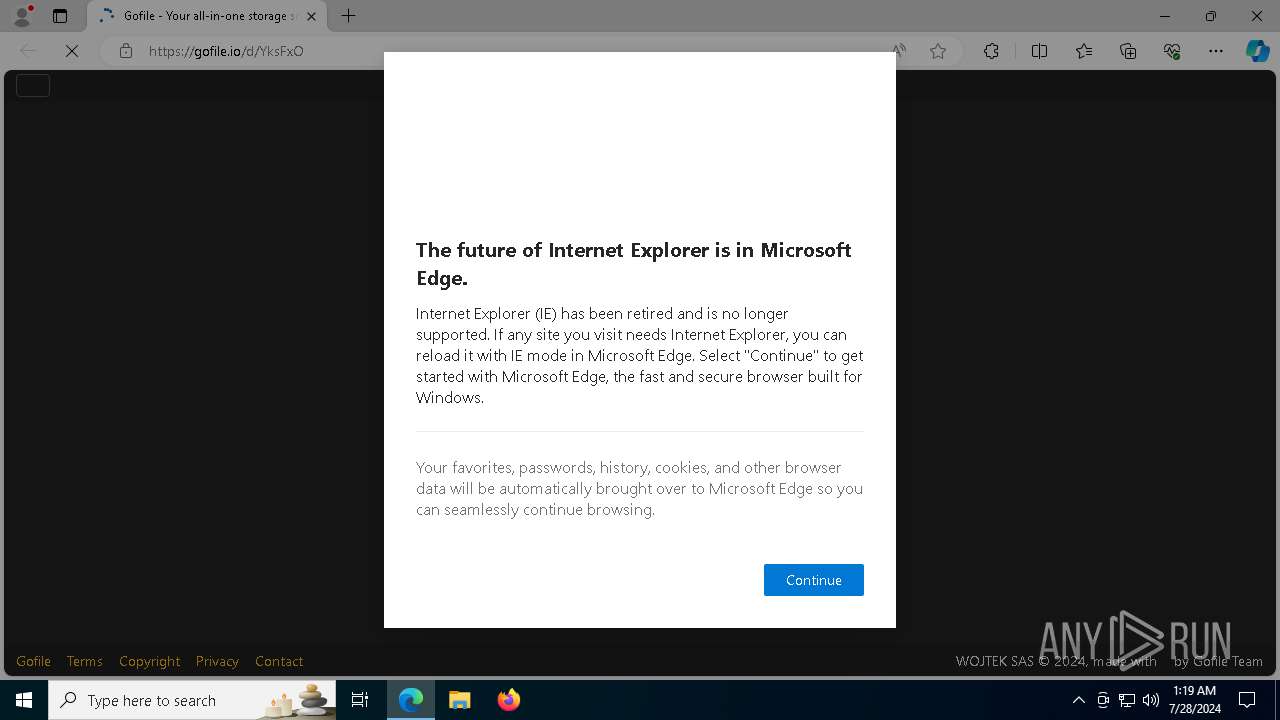The image size is (1280, 720).
Task: Open the notification center
Action: tap(1247, 700)
